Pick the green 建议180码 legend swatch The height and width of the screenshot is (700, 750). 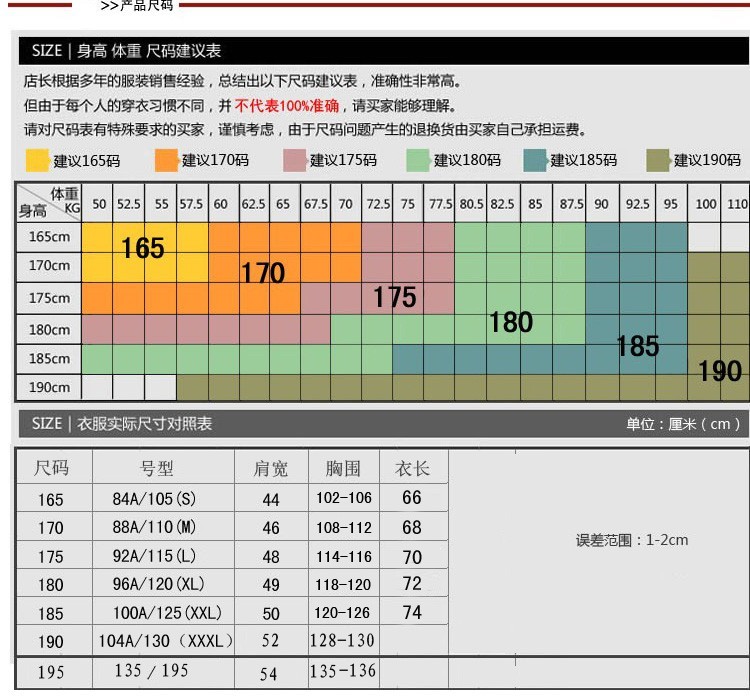click(418, 160)
